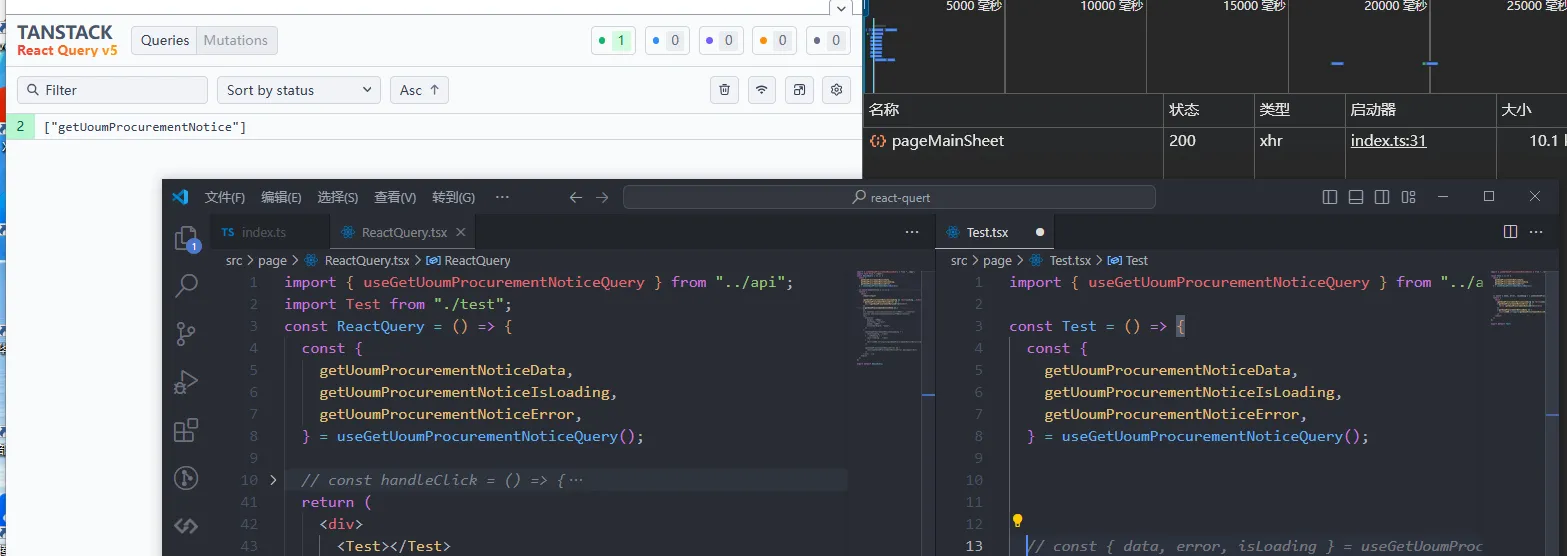Screen dimensions: 1567x556
Task: Focus the Filter input in TanStack devtools
Action: pyautogui.click(x=112, y=90)
